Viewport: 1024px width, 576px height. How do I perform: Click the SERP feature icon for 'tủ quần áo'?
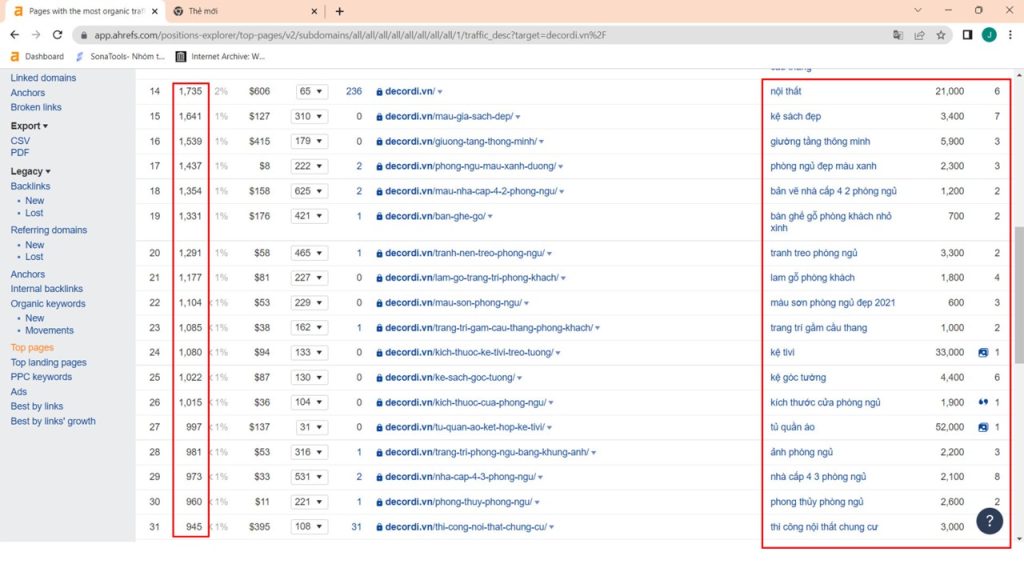pos(983,427)
